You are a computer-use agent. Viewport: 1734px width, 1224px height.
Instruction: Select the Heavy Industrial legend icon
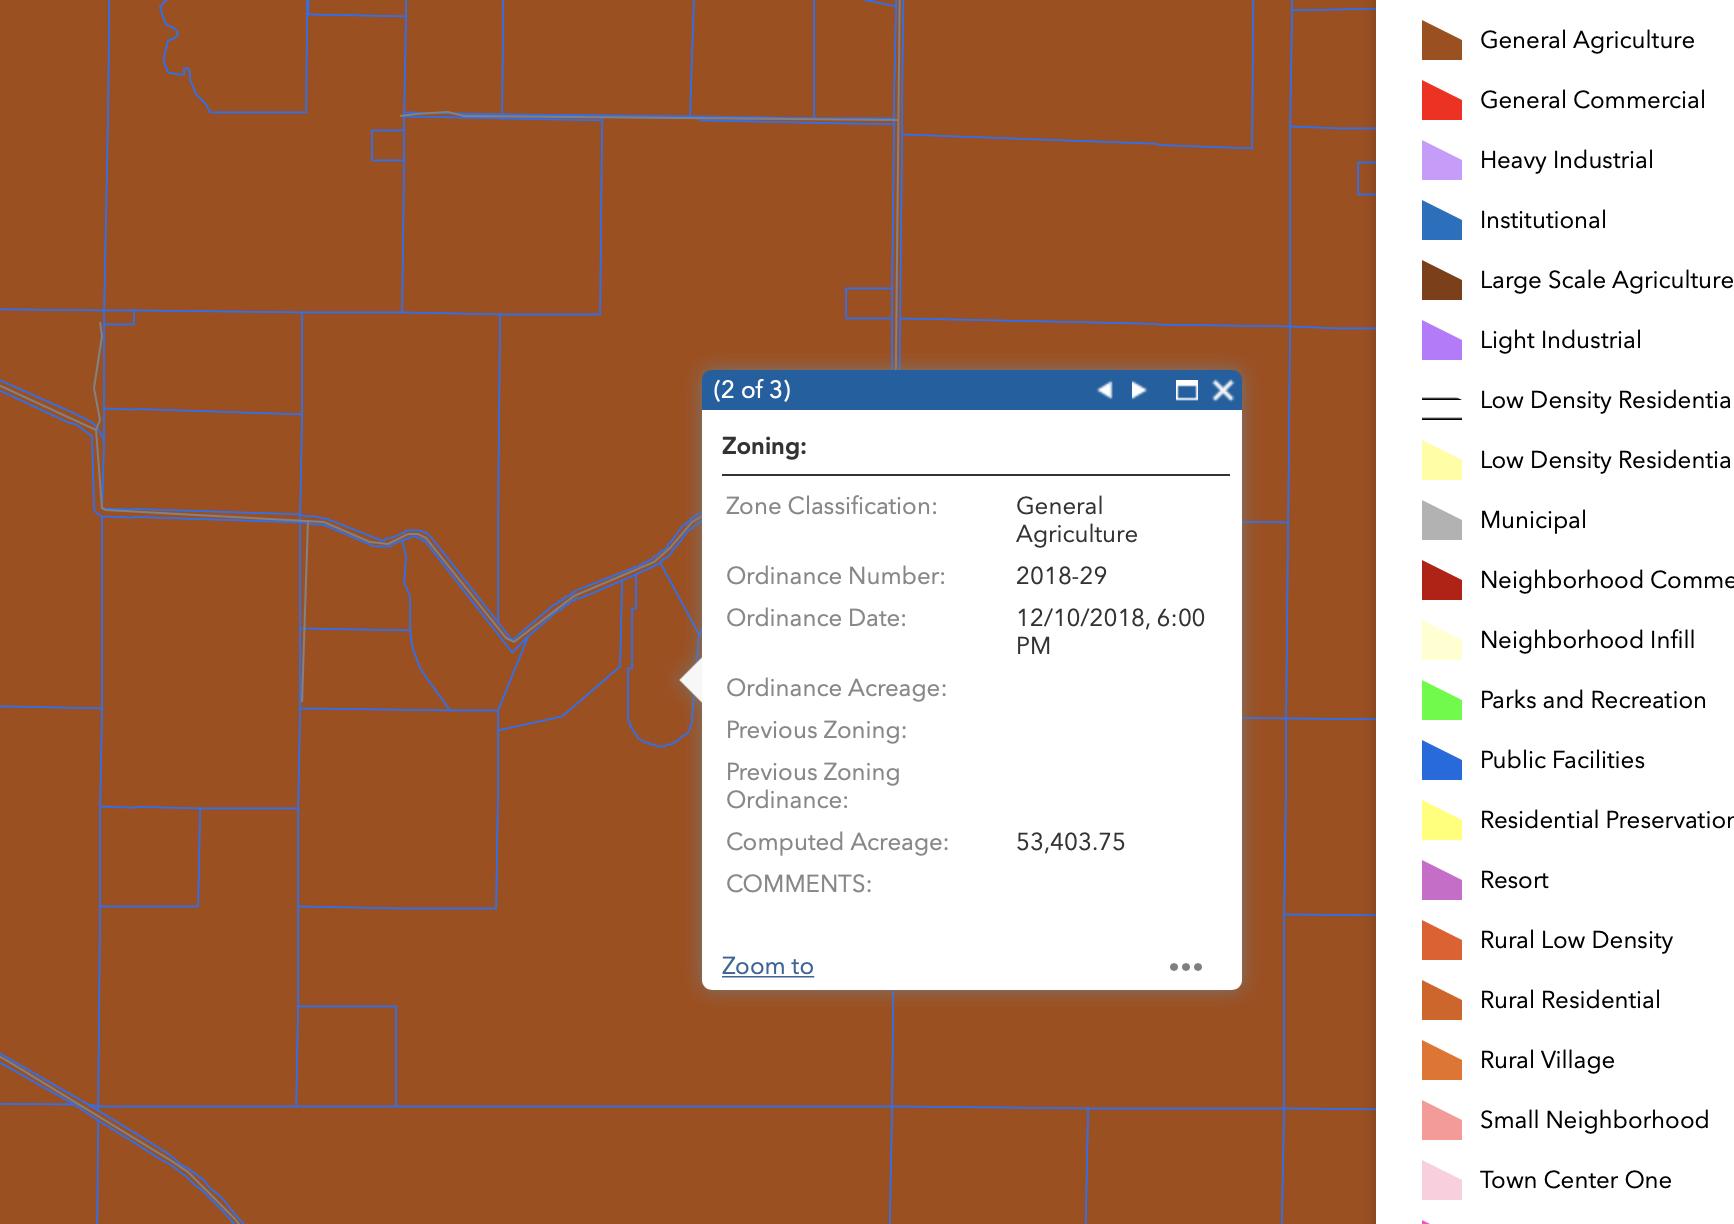1441,161
